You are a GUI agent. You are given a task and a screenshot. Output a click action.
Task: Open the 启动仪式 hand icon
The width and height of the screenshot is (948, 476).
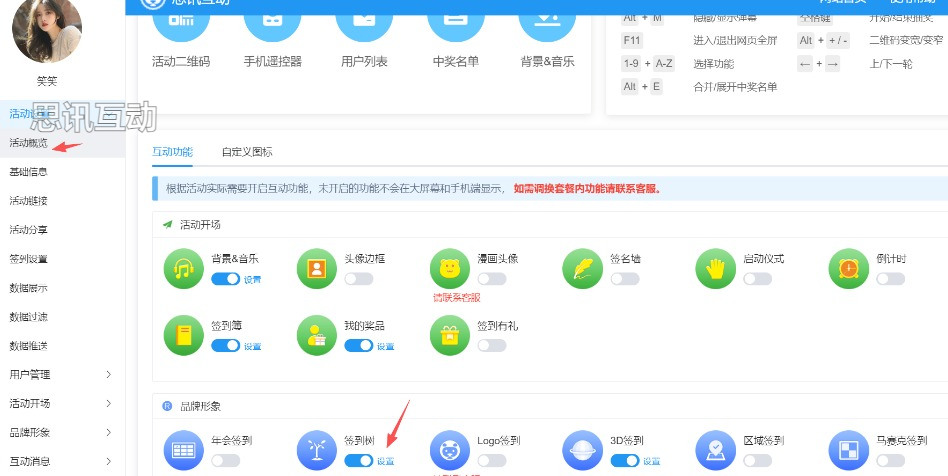click(716, 268)
